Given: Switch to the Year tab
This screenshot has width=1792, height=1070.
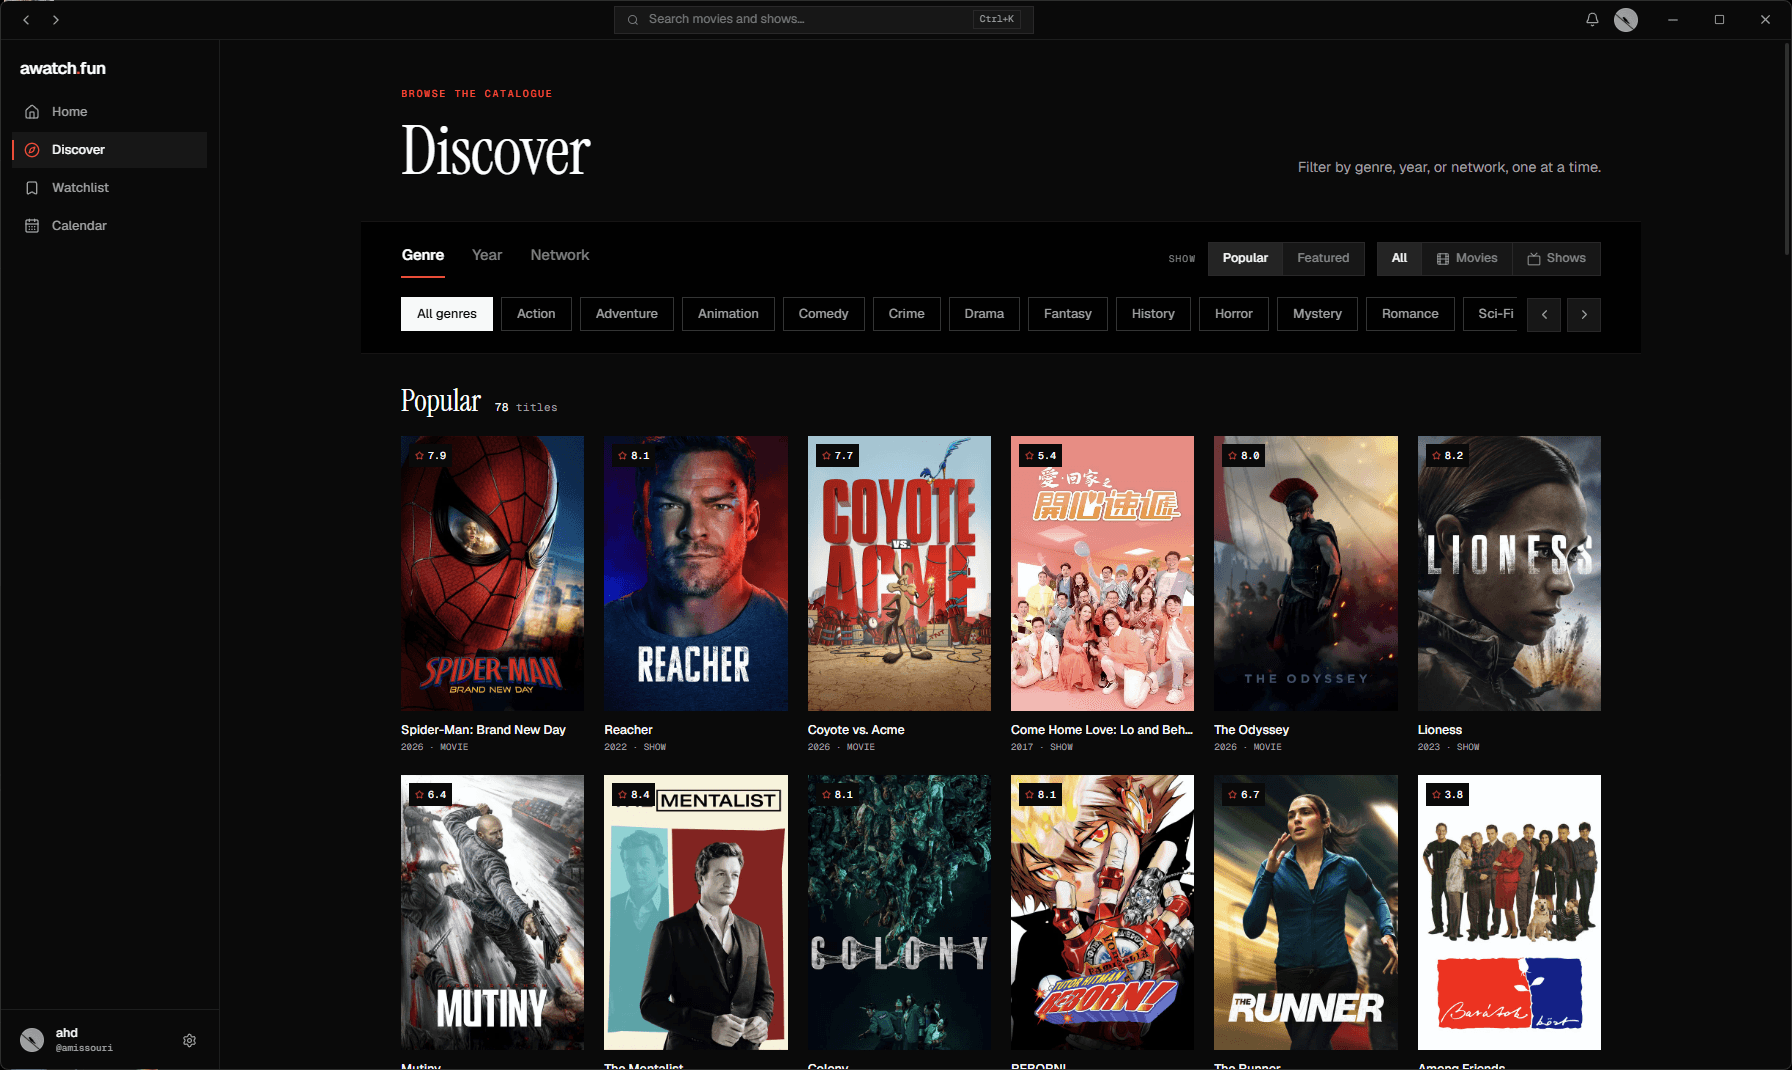Looking at the screenshot, I should [487, 256].
